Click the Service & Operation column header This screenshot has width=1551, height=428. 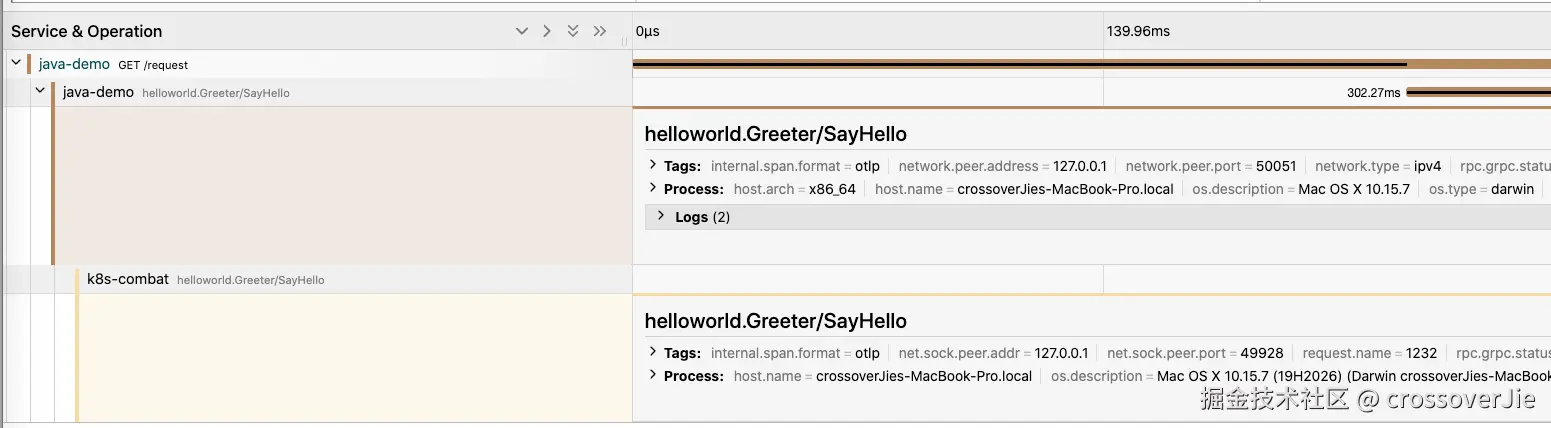[86, 31]
